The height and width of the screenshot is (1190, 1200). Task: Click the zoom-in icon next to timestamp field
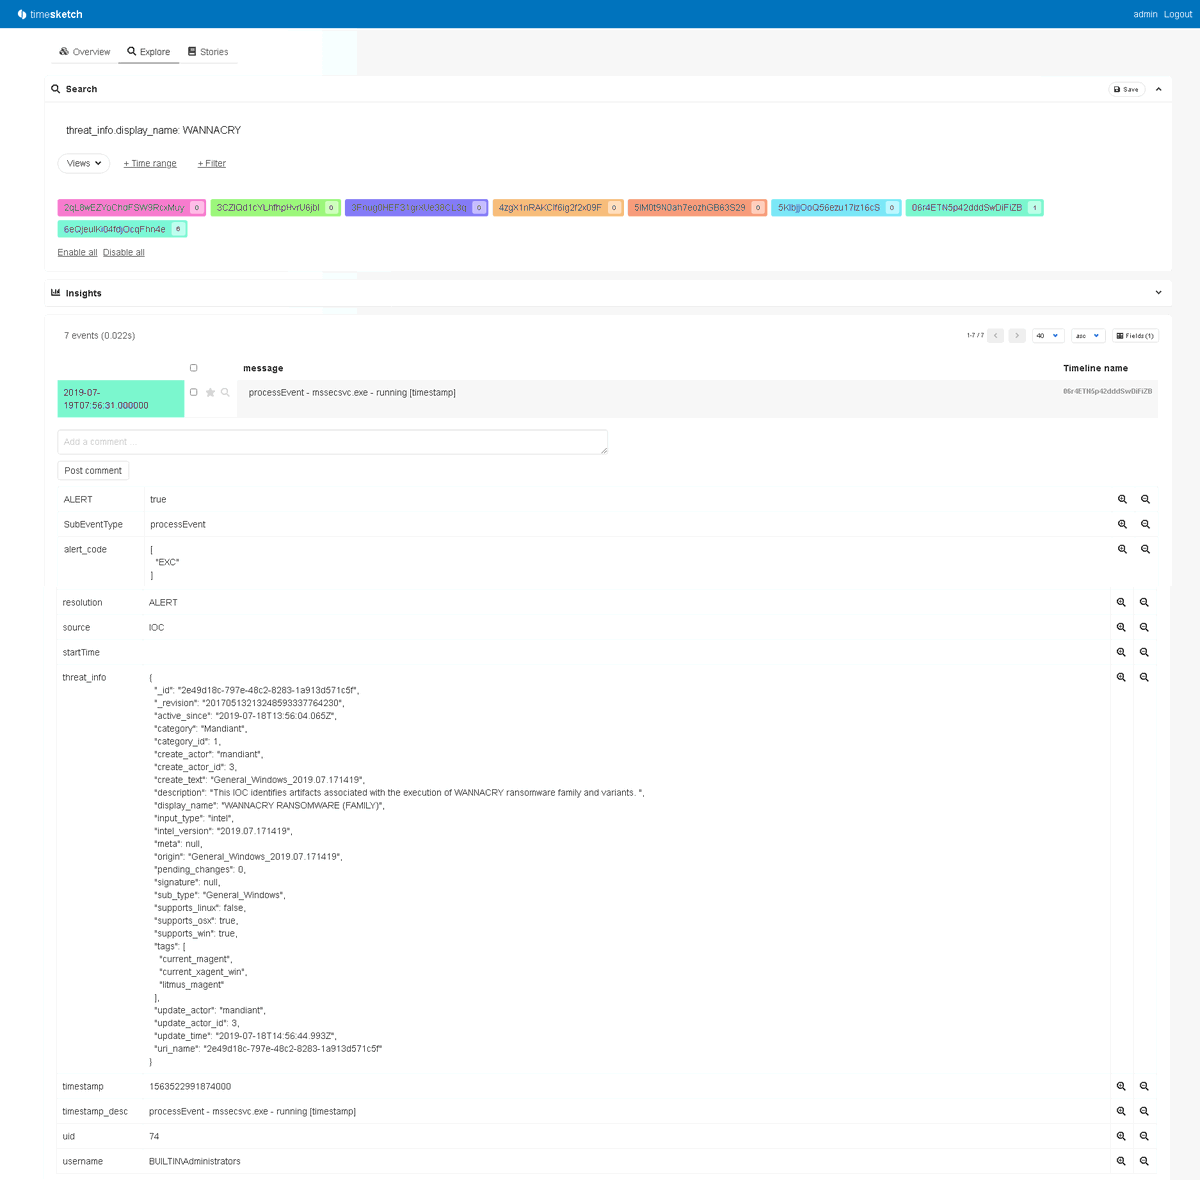tap(1121, 1086)
